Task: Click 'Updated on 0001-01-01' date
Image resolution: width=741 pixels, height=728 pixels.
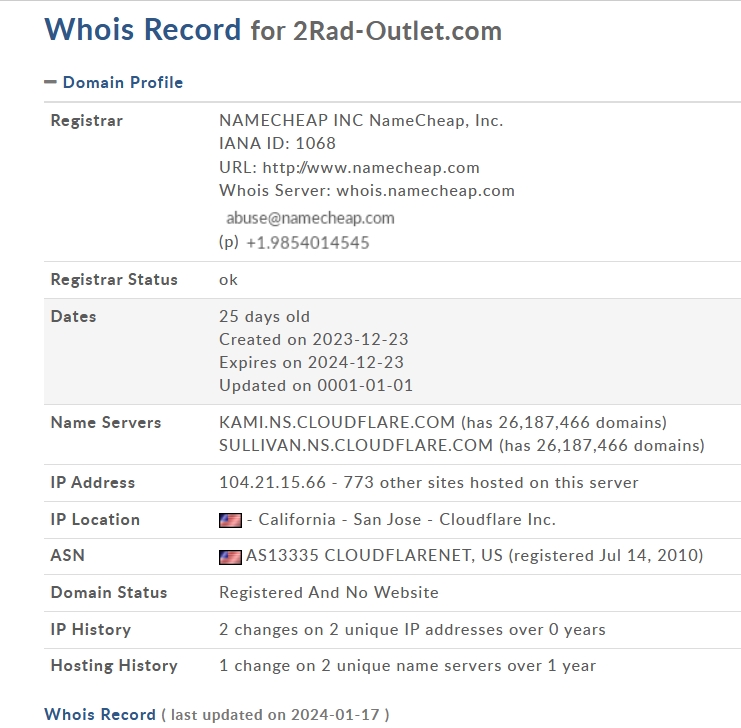Action: tap(316, 386)
